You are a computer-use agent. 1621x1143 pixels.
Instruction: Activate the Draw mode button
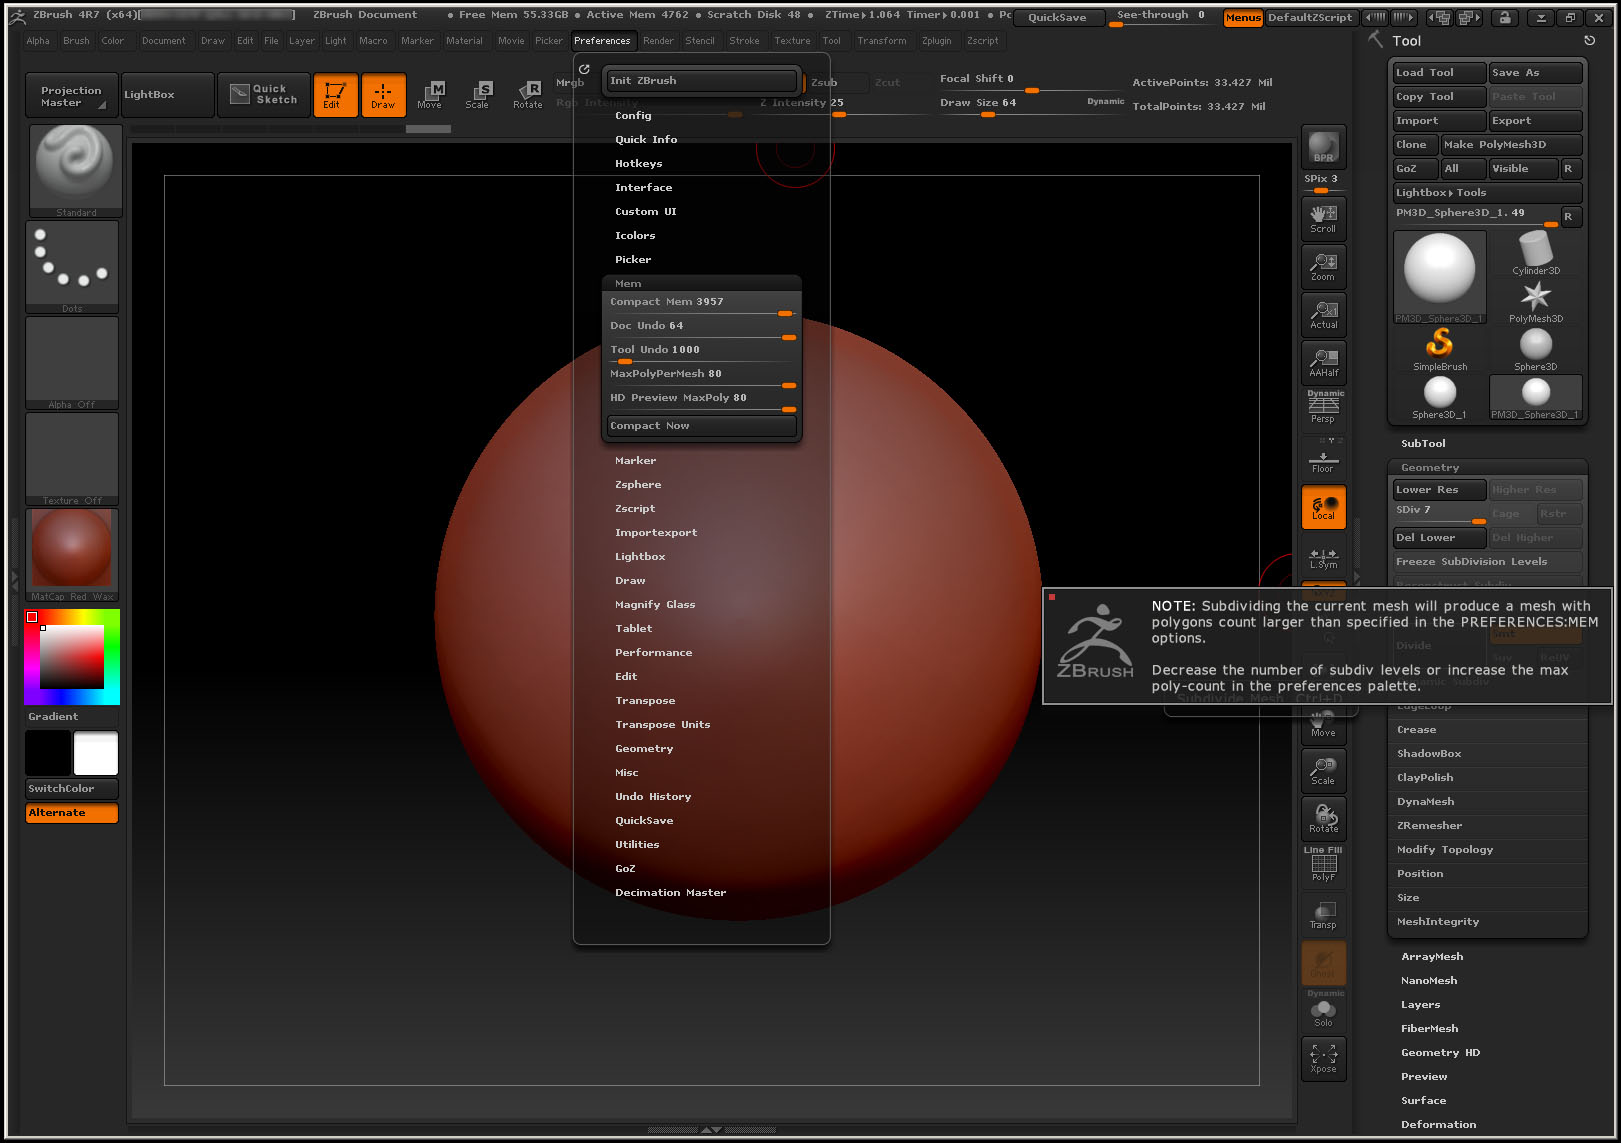[x=383, y=95]
